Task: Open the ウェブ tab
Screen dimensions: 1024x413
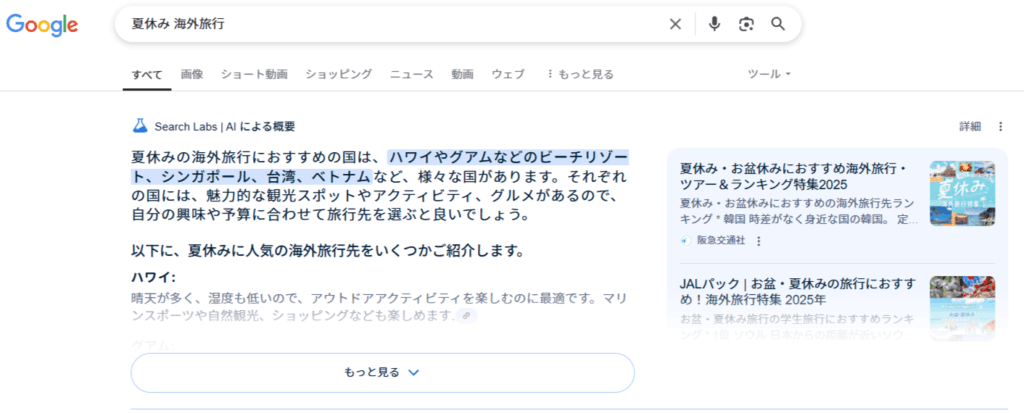Action: pyautogui.click(x=508, y=74)
